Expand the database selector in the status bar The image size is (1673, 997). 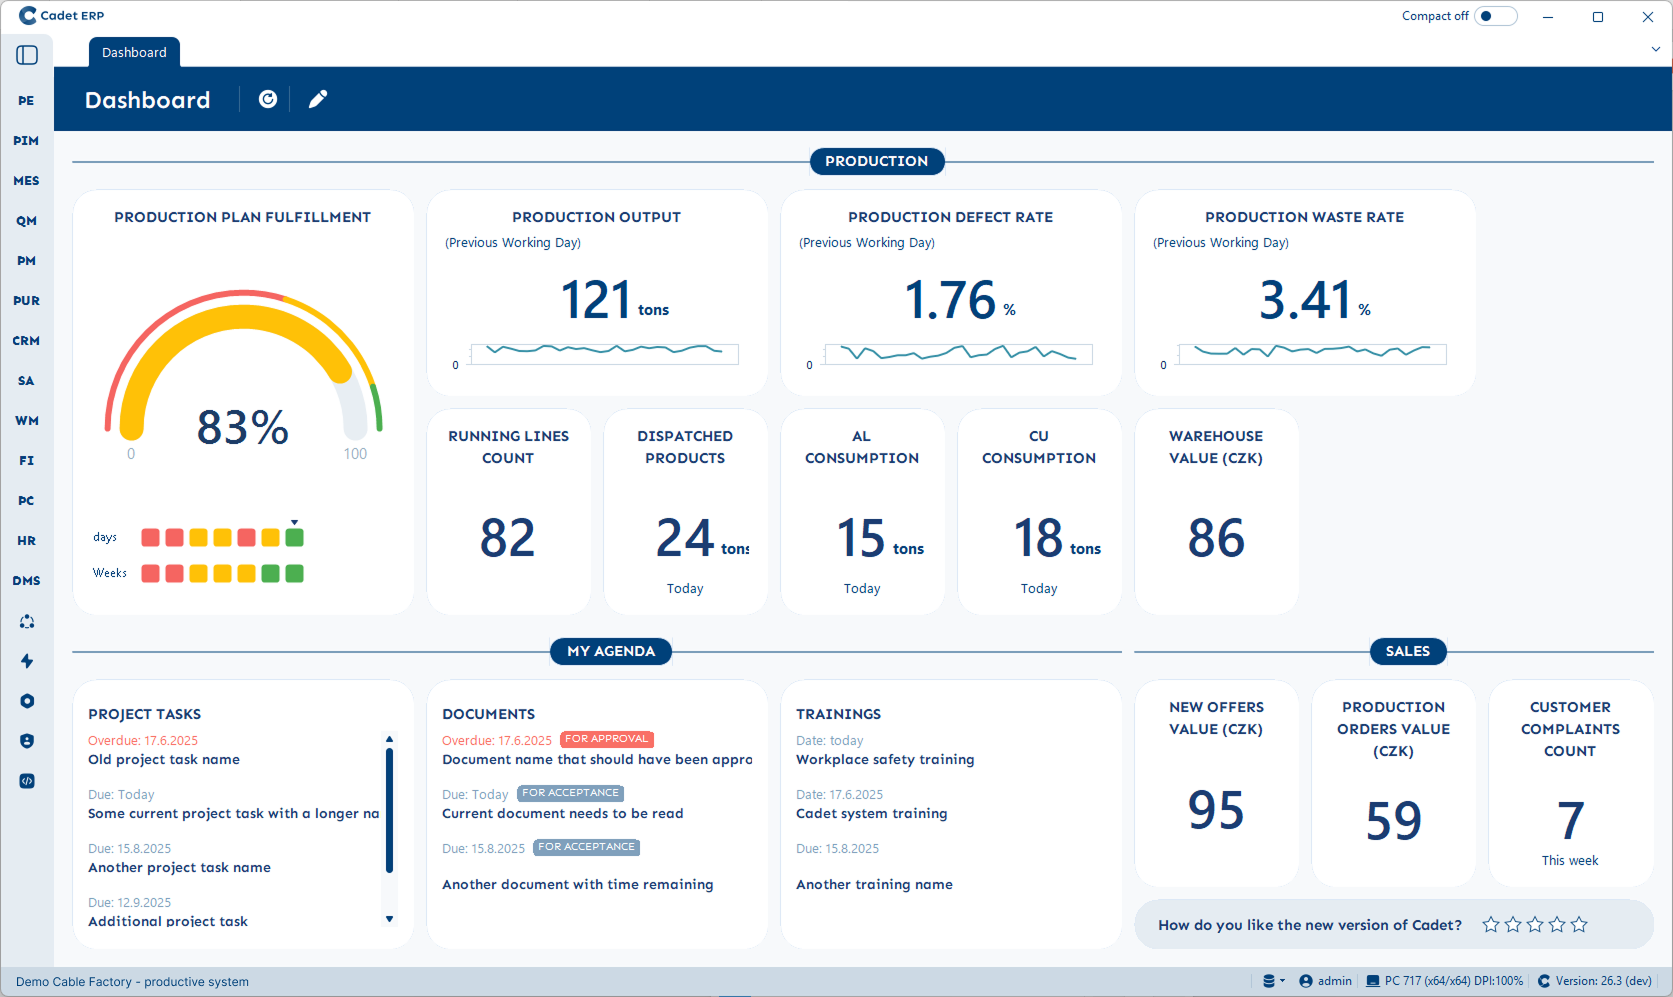[1272, 981]
